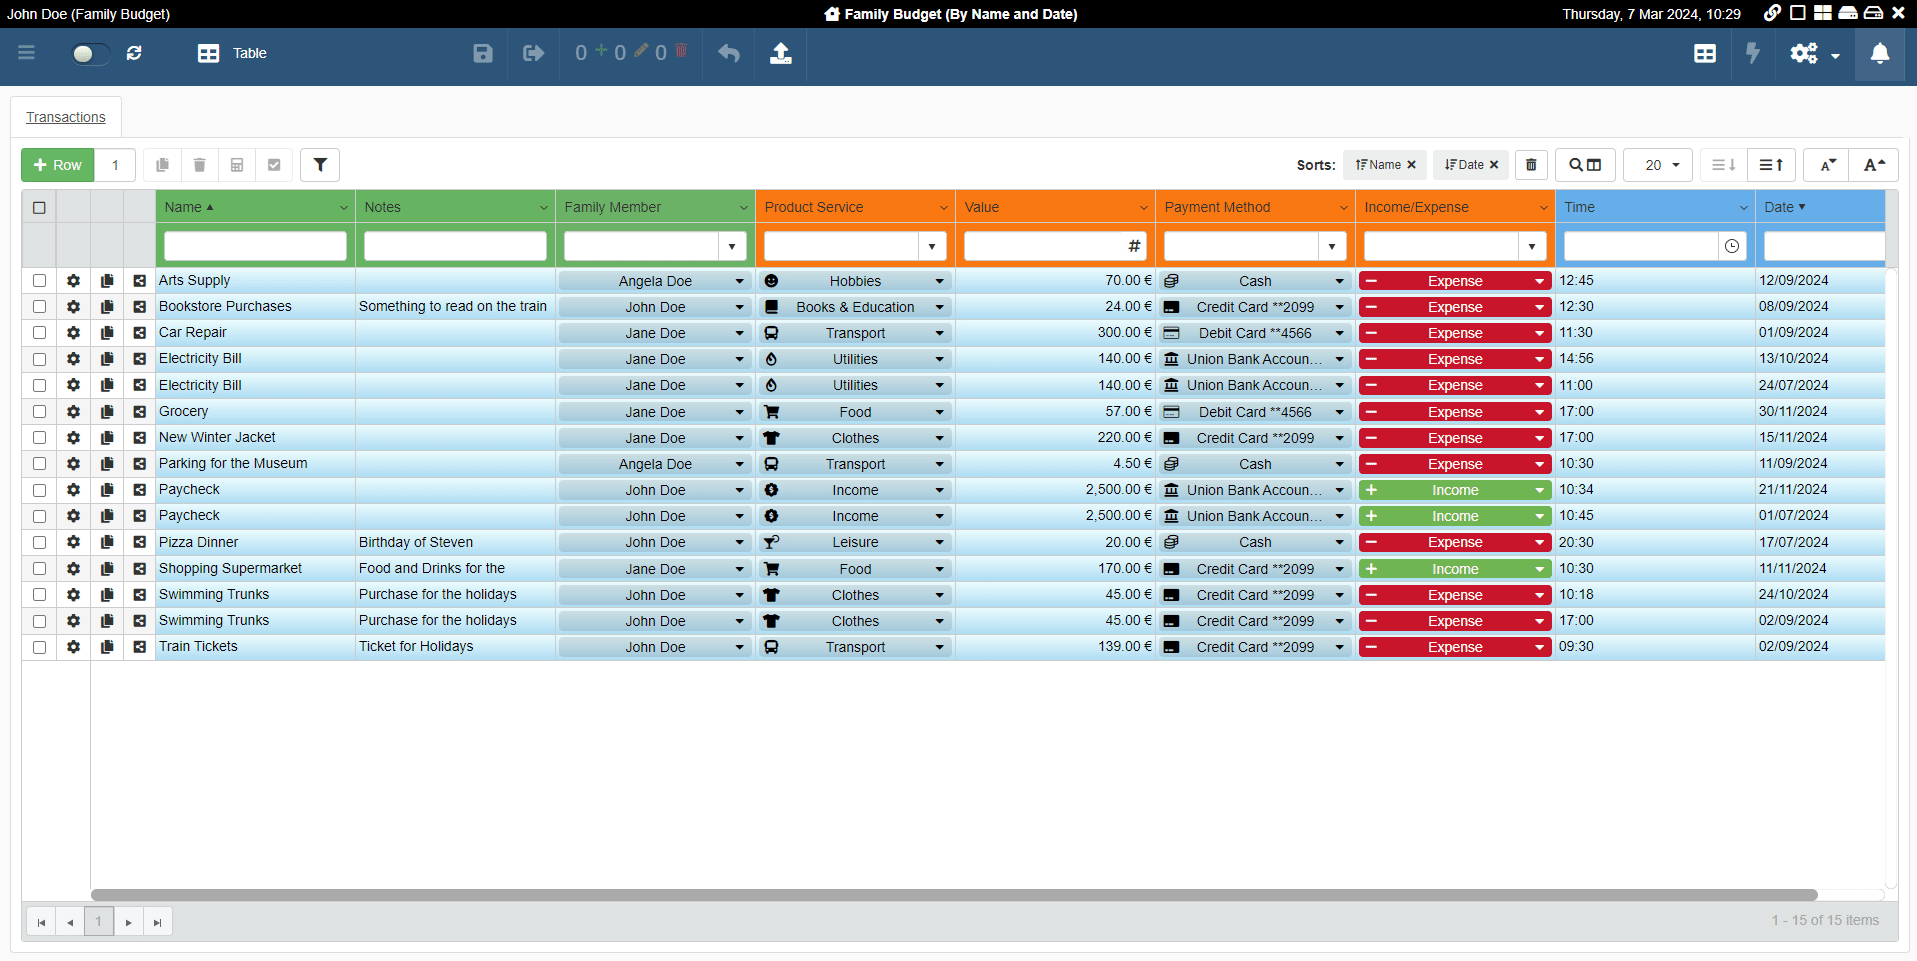
Task: Expand Family Member filter dropdown
Action: pyautogui.click(x=732, y=246)
